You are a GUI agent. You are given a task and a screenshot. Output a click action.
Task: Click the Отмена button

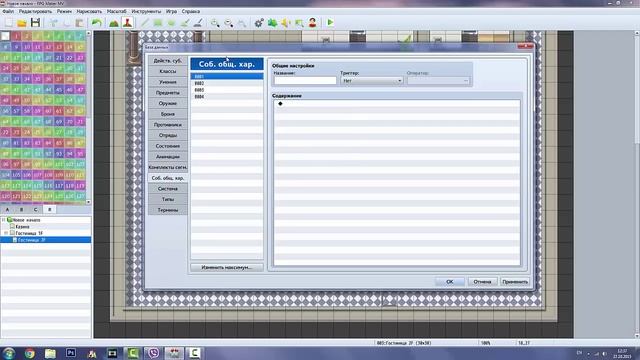tap(482, 282)
